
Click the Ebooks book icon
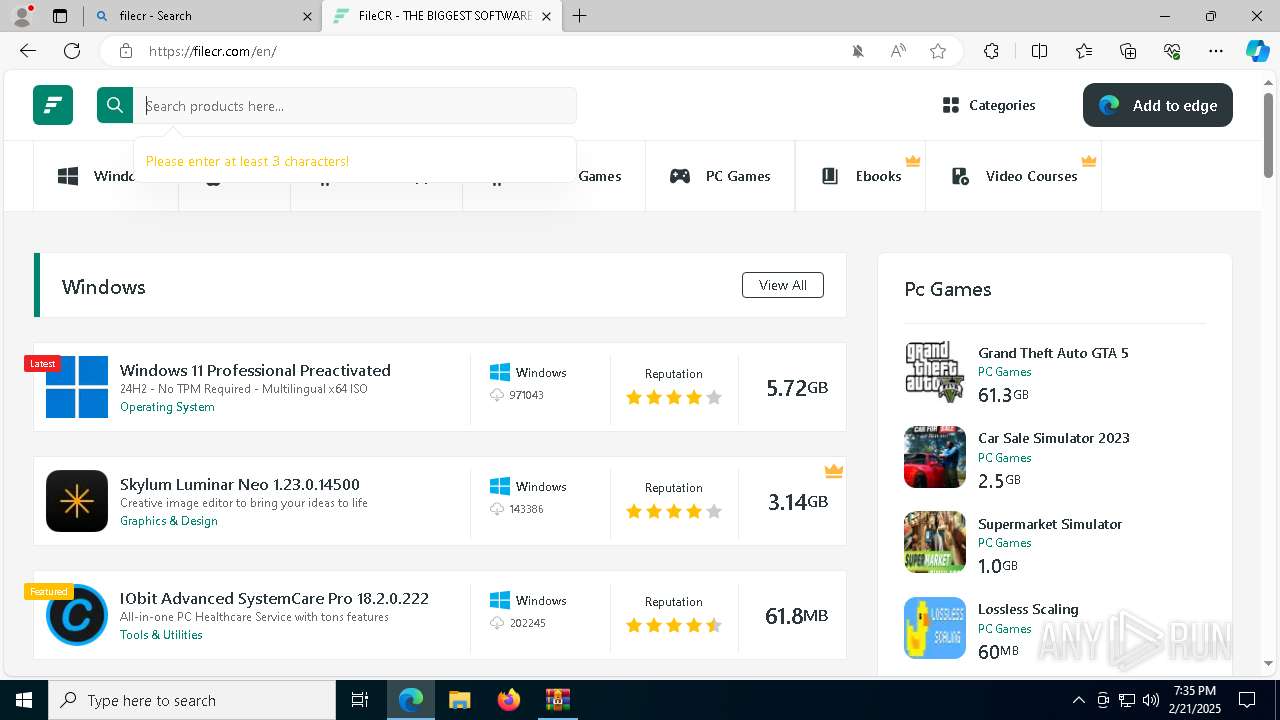tap(830, 176)
